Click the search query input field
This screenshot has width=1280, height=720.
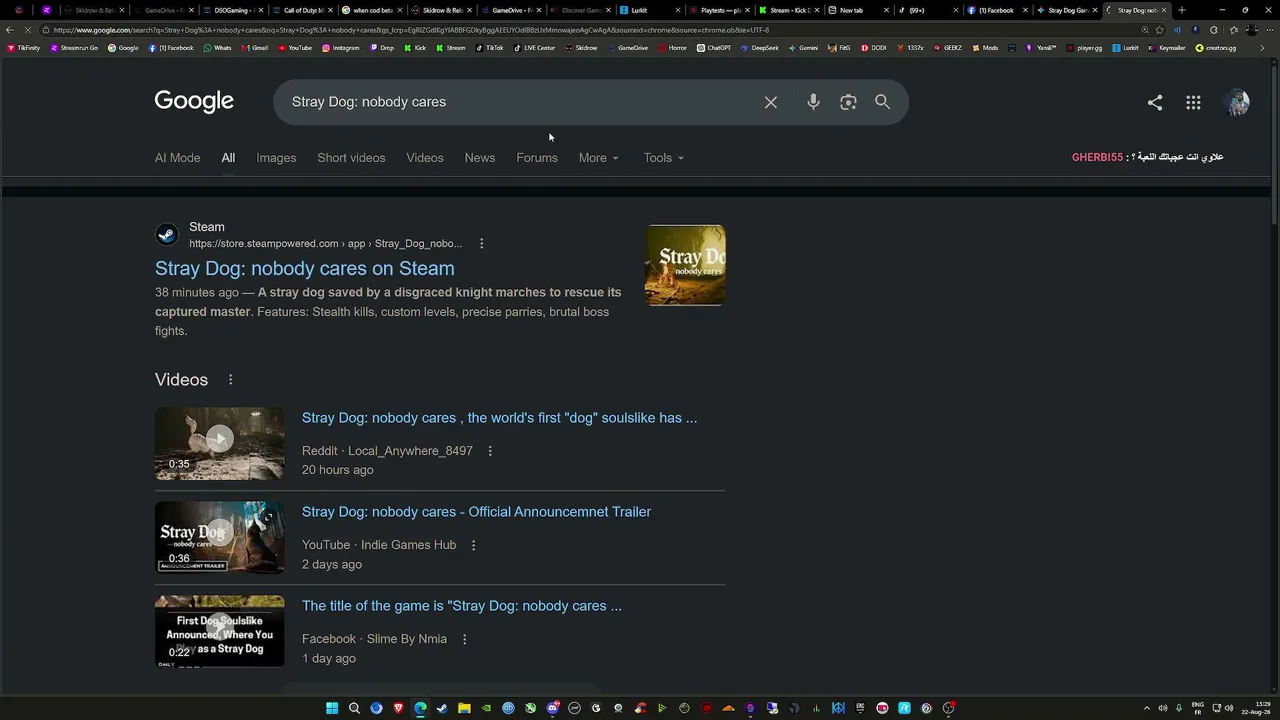point(520,102)
